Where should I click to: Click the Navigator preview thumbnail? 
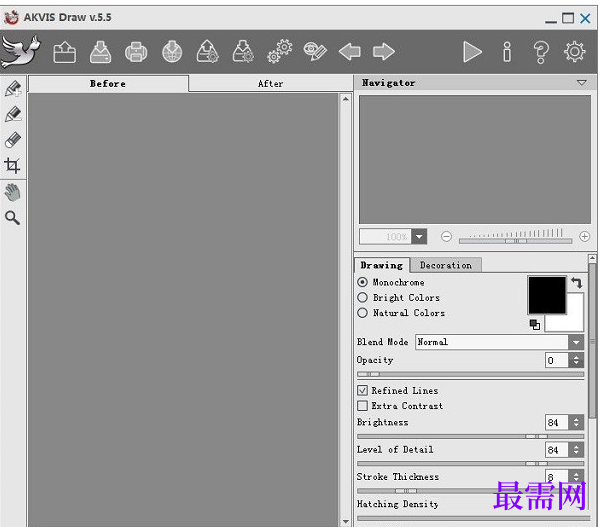coord(475,159)
